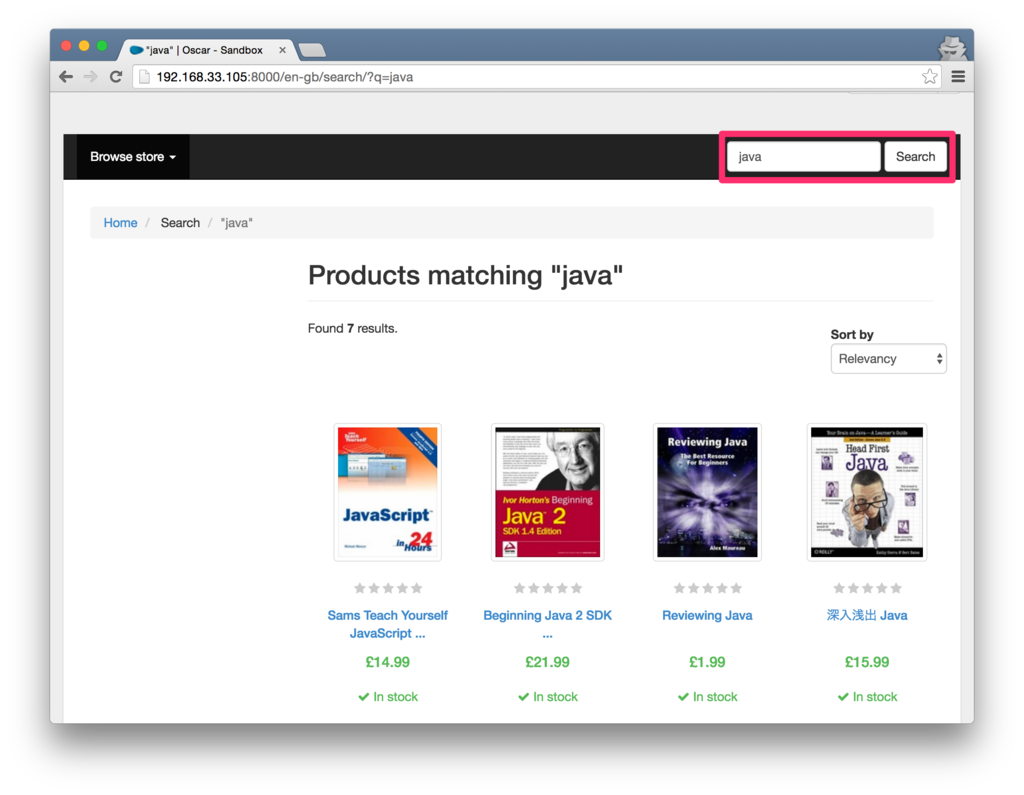Click star rating under Head First Java
The width and height of the screenshot is (1024, 795).
click(x=867, y=588)
